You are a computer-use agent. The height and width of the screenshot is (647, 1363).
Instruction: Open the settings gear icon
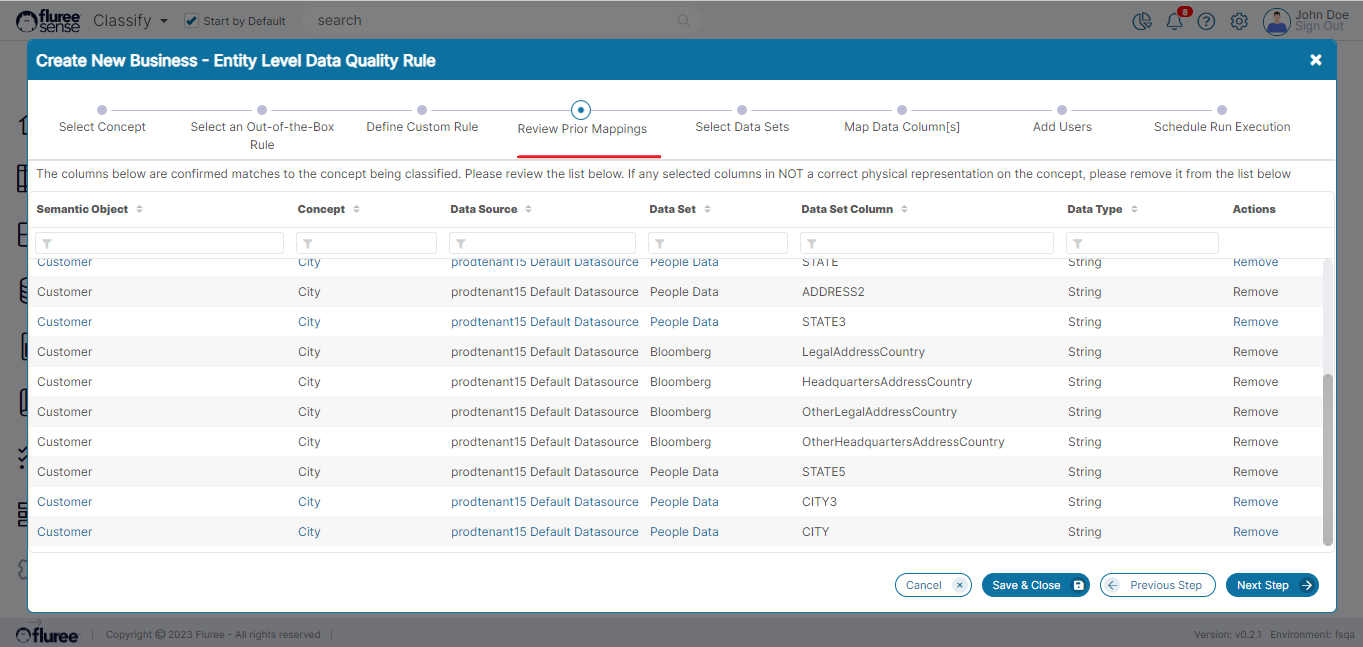pos(1239,21)
